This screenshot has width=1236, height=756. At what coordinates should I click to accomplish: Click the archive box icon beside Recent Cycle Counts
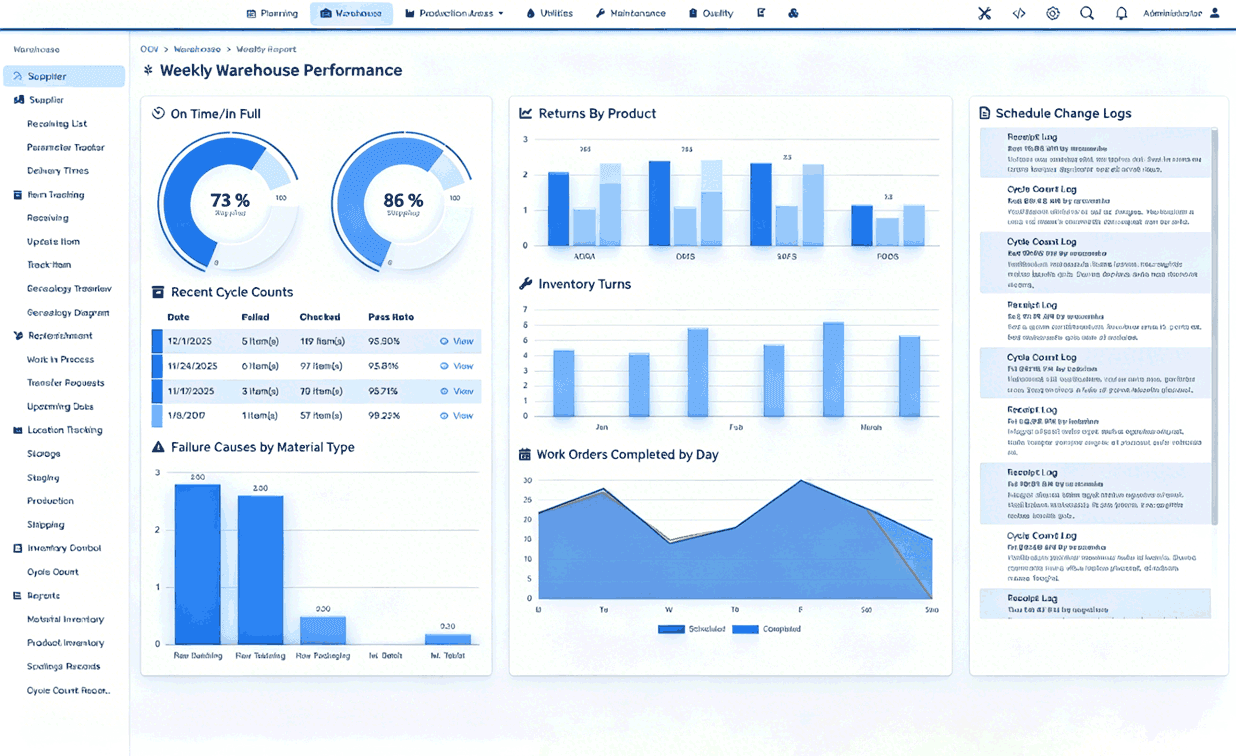click(x=158, y=292)
